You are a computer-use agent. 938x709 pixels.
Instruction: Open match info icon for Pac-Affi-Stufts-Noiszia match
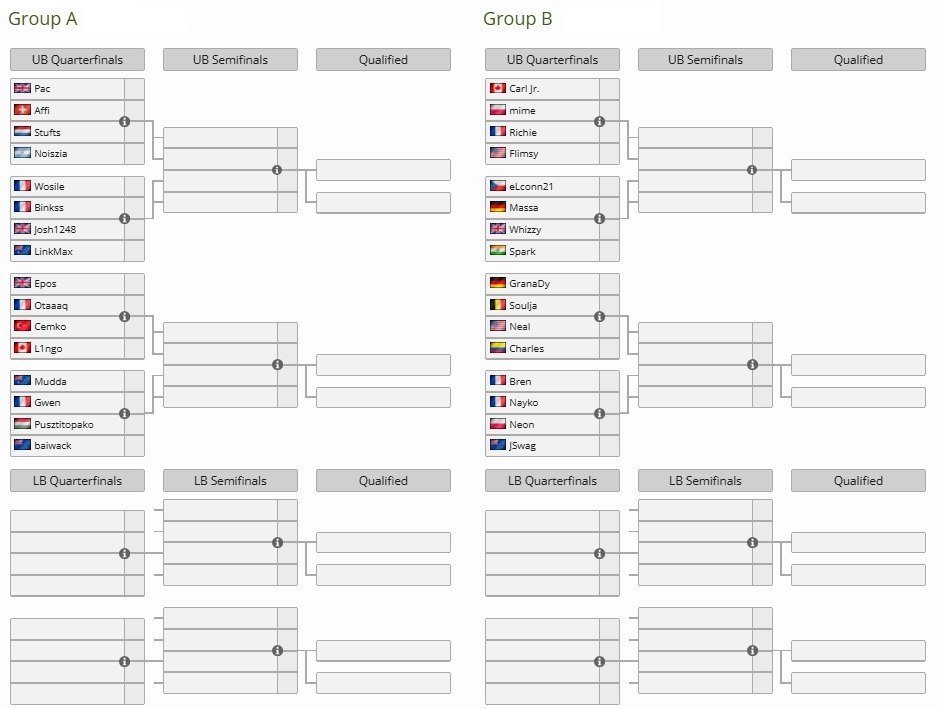coord(124,121)
